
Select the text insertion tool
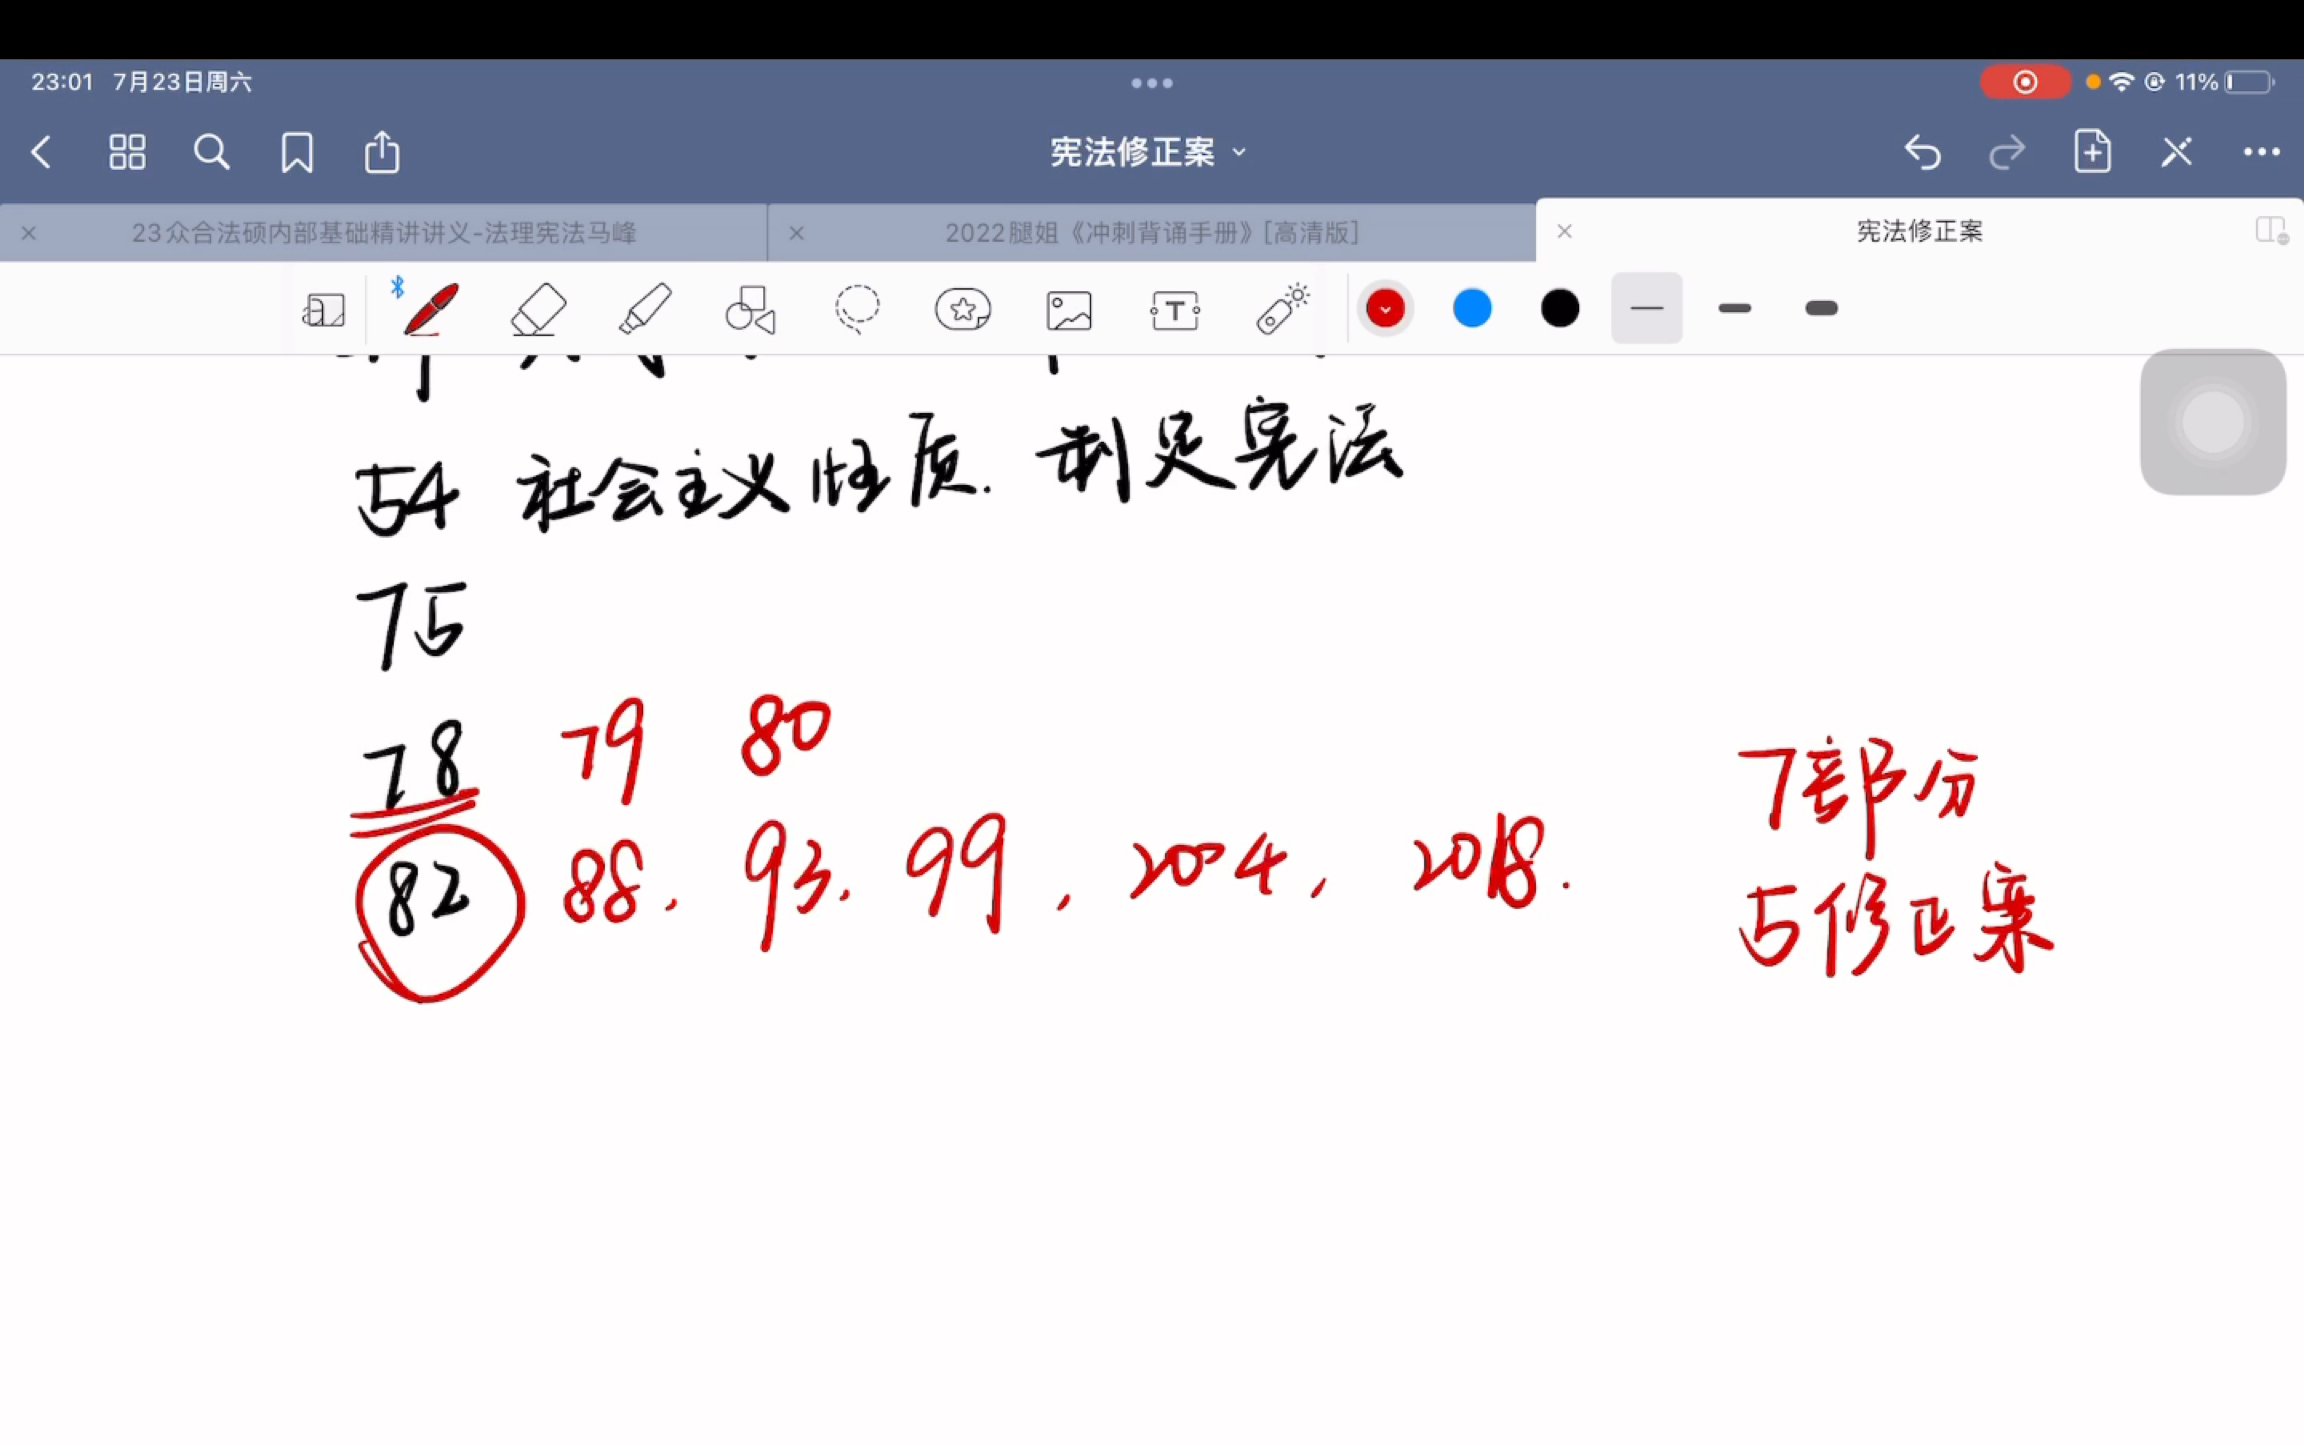(x=1176, y=308)
